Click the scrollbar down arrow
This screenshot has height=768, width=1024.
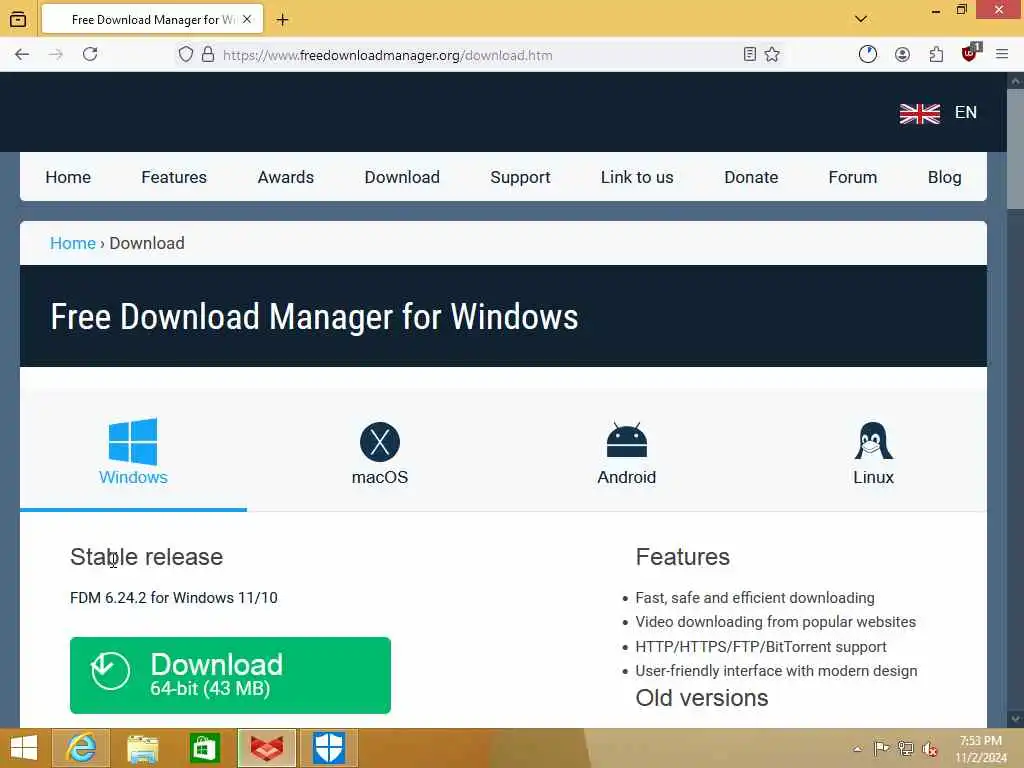click(1015, 718)
